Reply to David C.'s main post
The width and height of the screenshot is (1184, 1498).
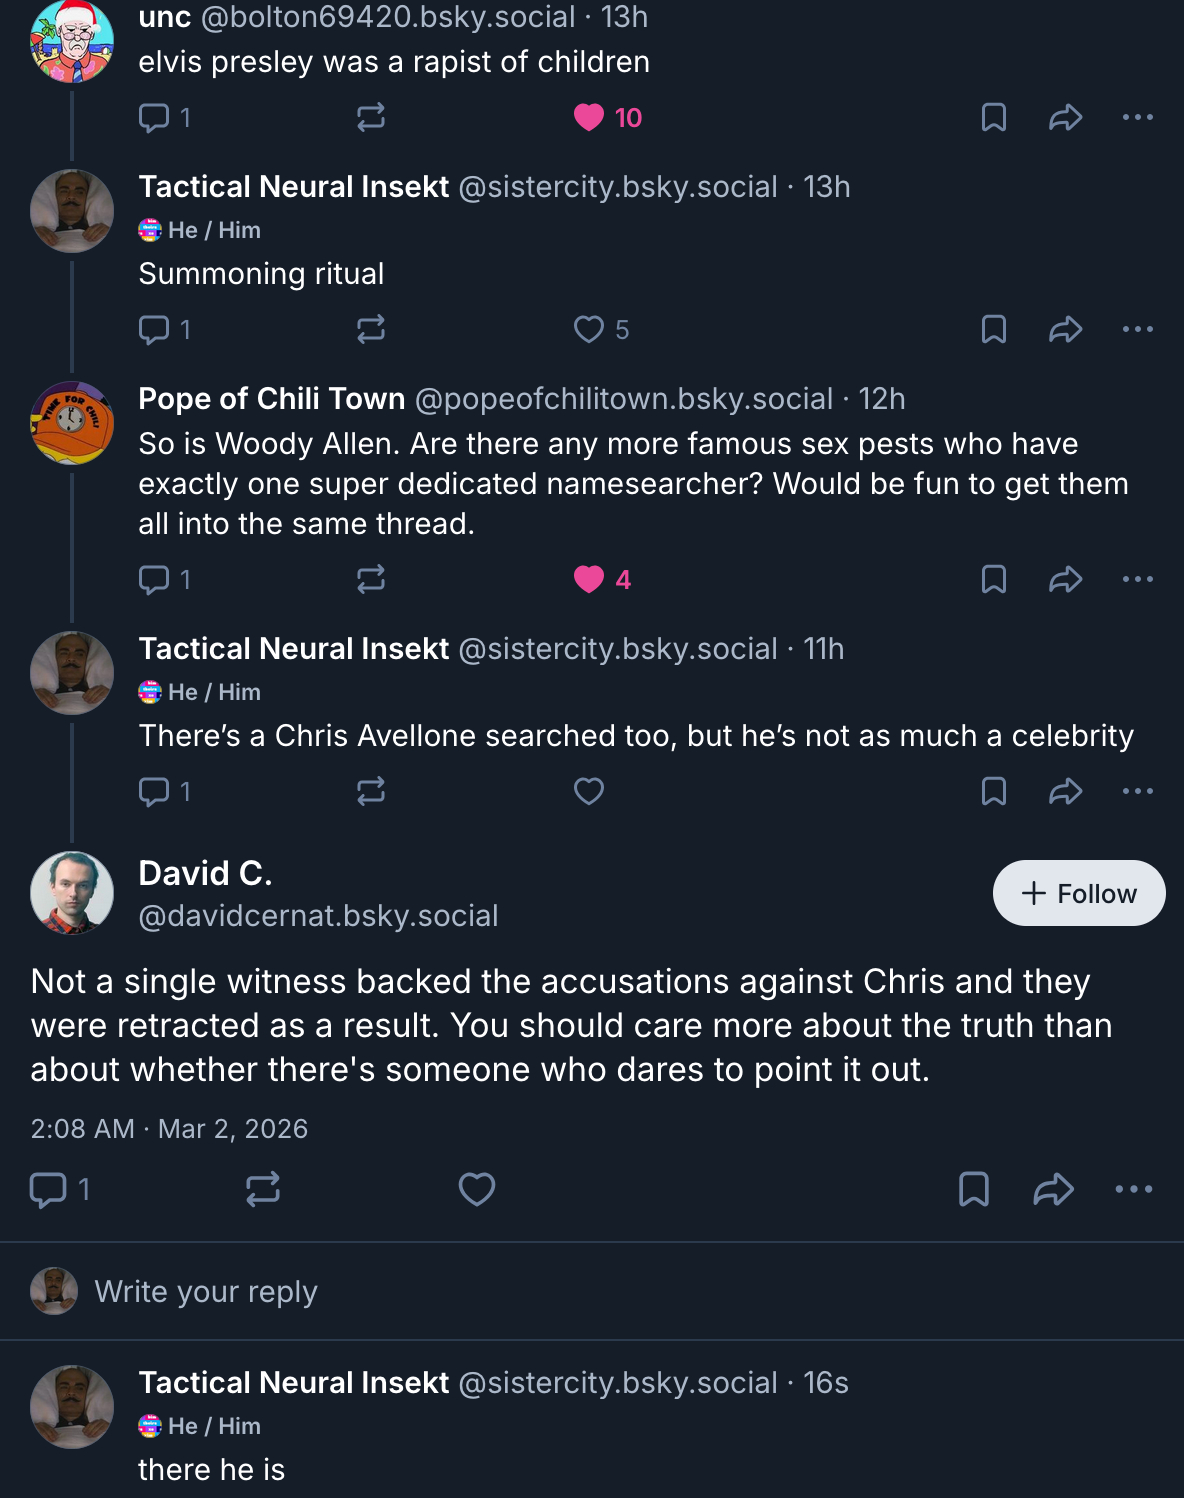[x=48, y=1189]
